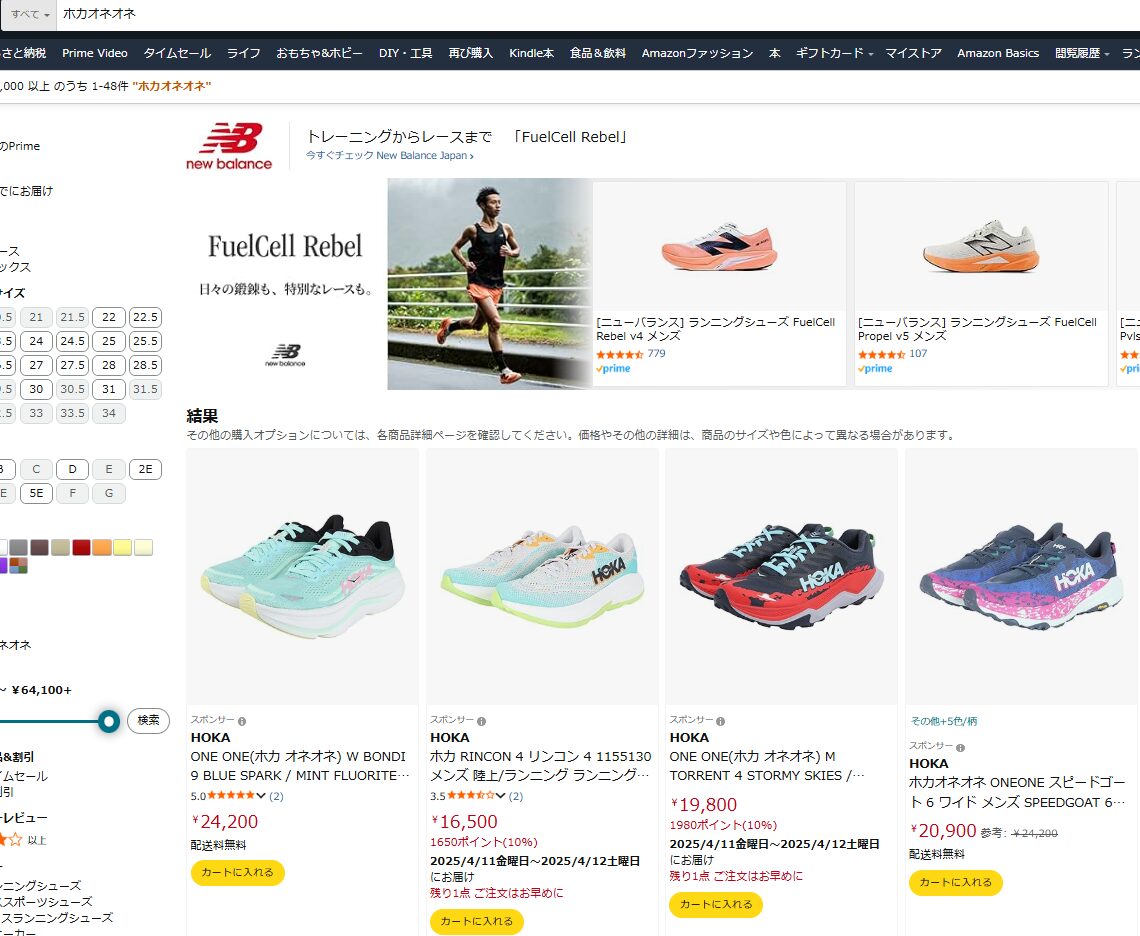Select shoe size 28.5

click(x=145, y=365)
